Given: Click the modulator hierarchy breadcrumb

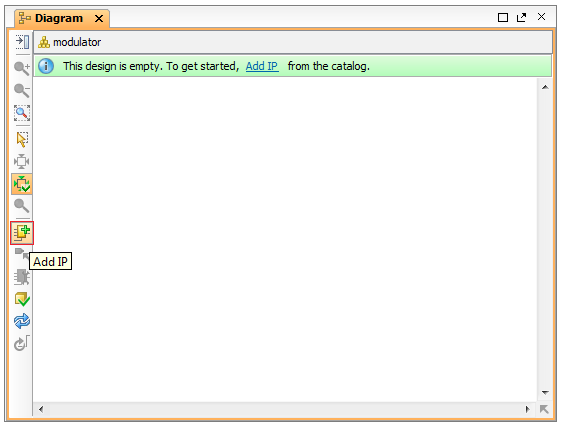Looking at the screenshot, I should pos(70,42).
